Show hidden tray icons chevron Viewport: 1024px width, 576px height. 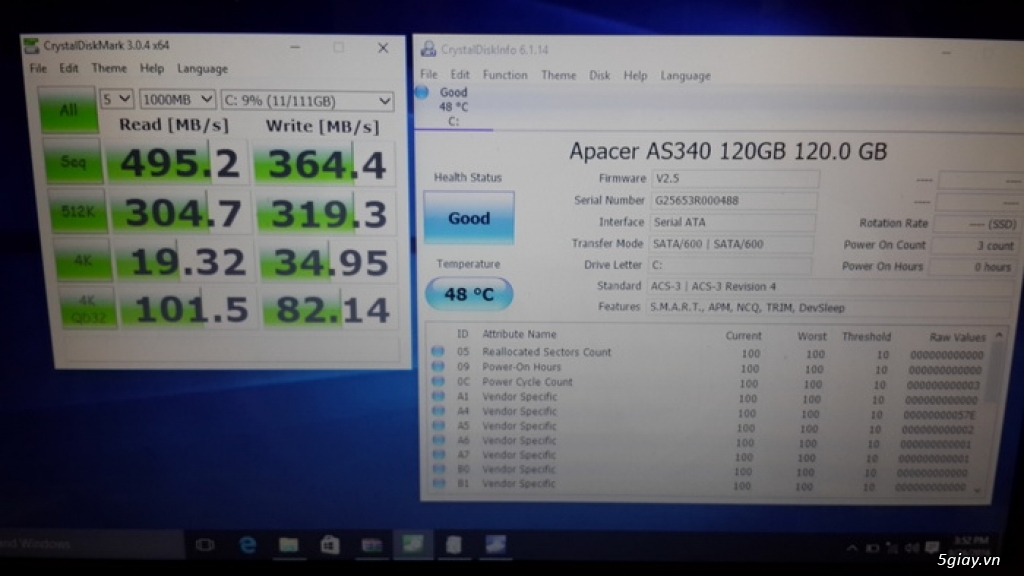coord(852,548)
